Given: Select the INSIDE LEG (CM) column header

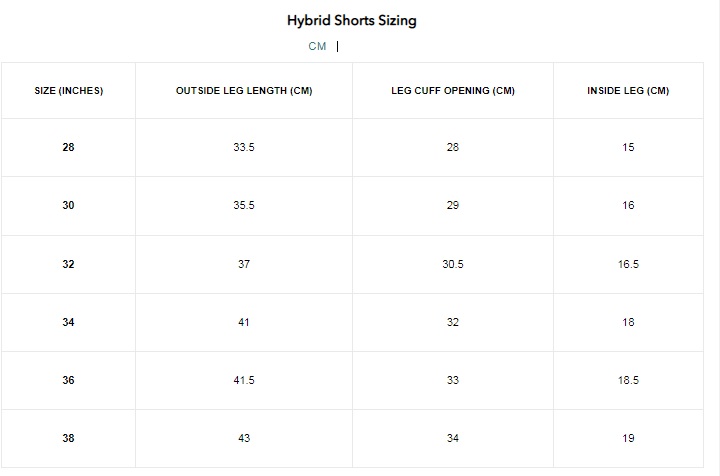Looking at the screenshot, I should pos(628,91).
